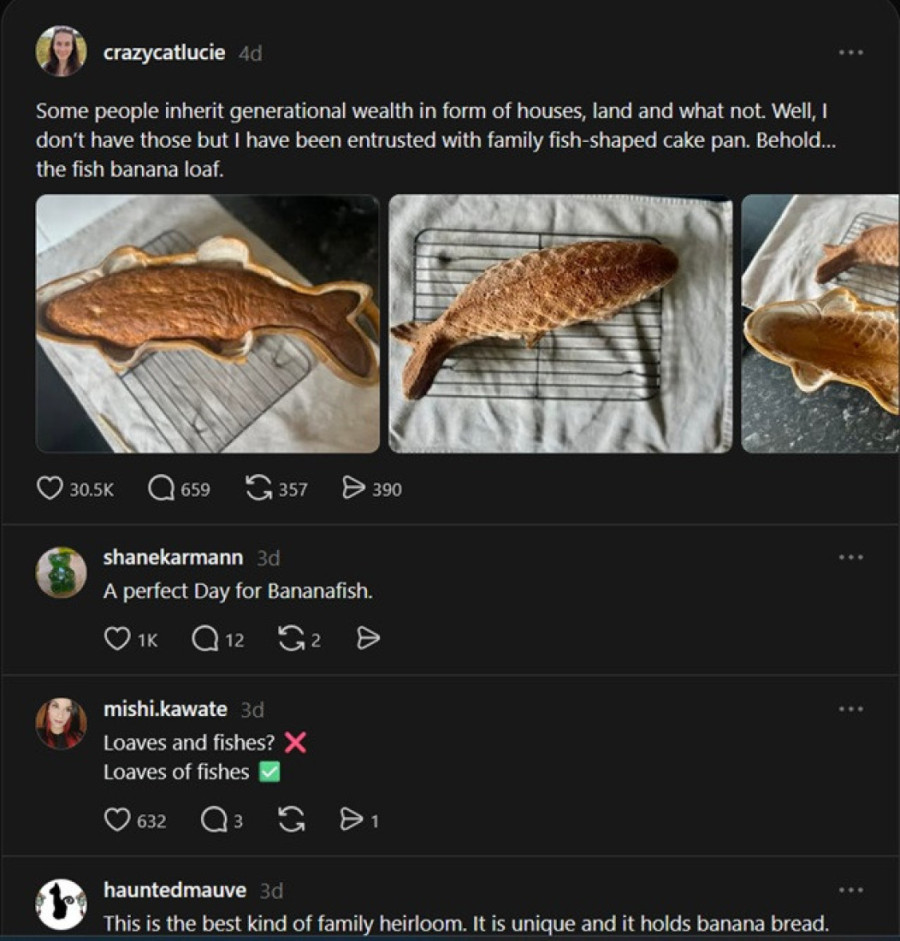Like shanekarmann's Bananafish reply
Image resolution: width=900 pixels, height=941 pixels.
click(117, 639)
